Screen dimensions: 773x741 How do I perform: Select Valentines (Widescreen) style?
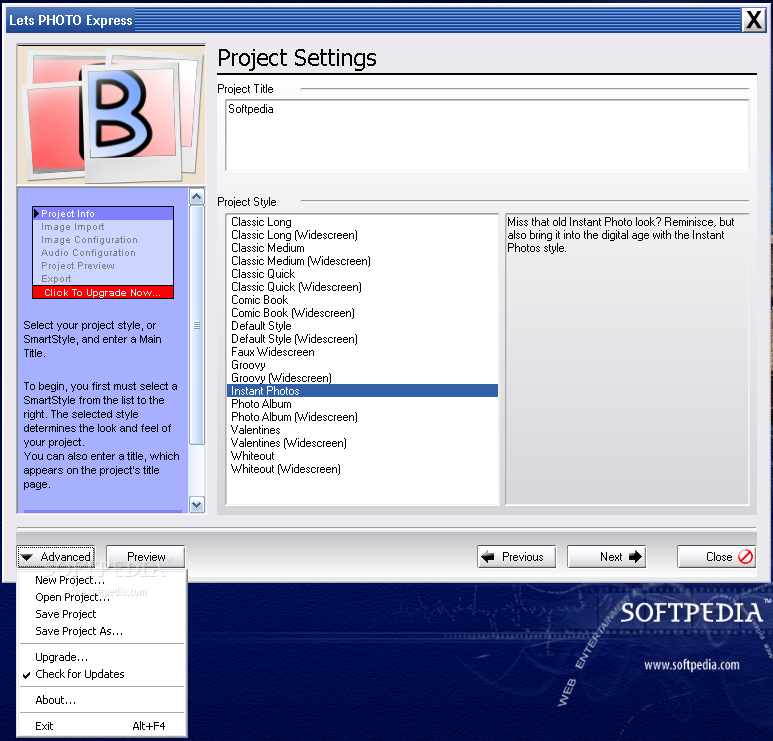pyautogui.click(x=362, y=443)
